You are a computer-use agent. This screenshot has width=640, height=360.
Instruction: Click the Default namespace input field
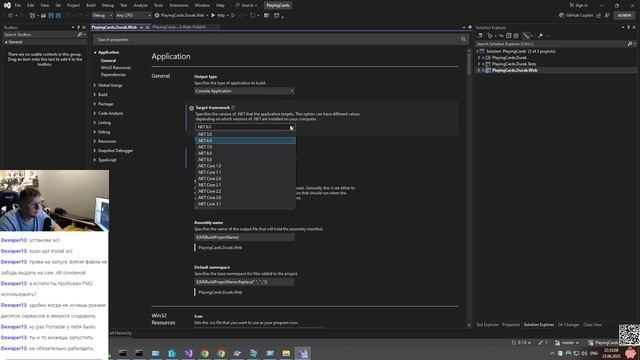[244, 282]
